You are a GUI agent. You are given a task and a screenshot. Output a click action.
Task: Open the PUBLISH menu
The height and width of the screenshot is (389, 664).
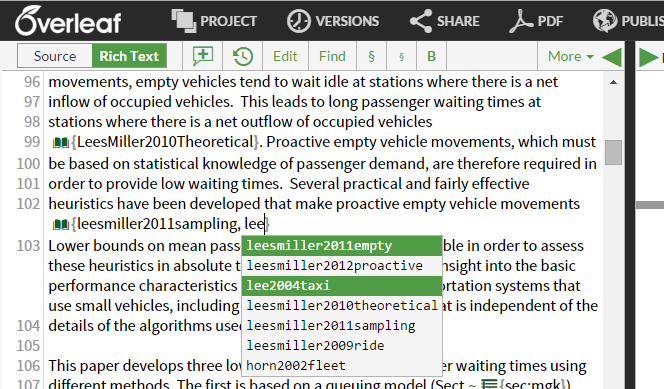pos(628,21)
